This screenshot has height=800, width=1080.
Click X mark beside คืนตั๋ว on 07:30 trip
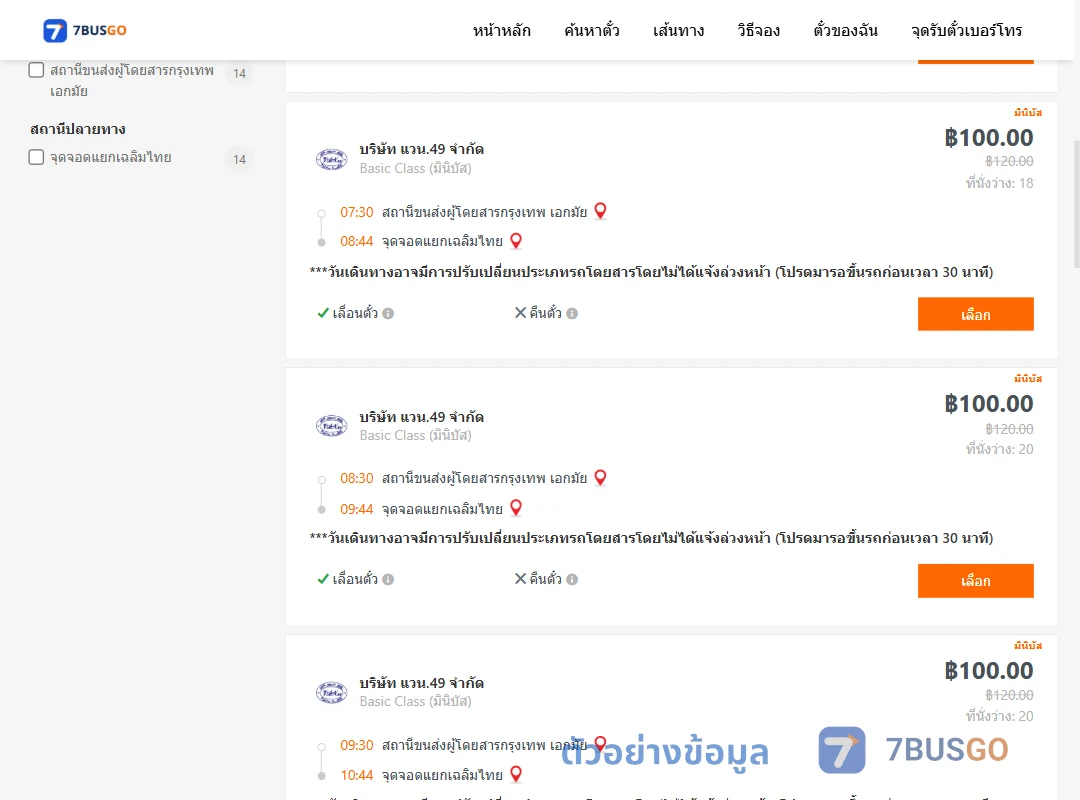[520, 313]
